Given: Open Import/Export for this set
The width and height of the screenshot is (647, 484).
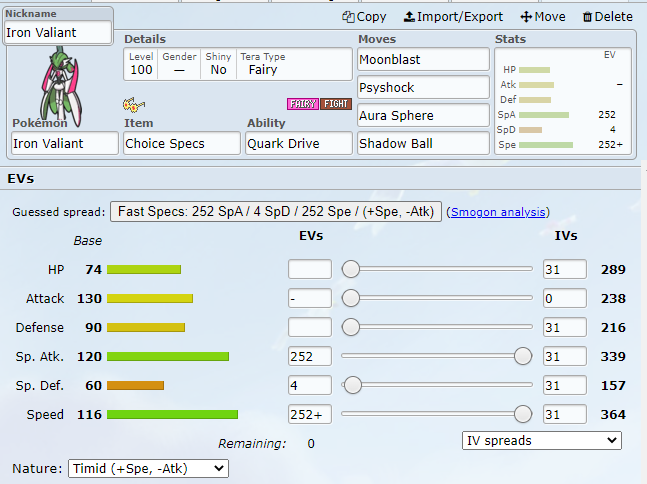Looking at the screenshot, I should click(453, 17).
